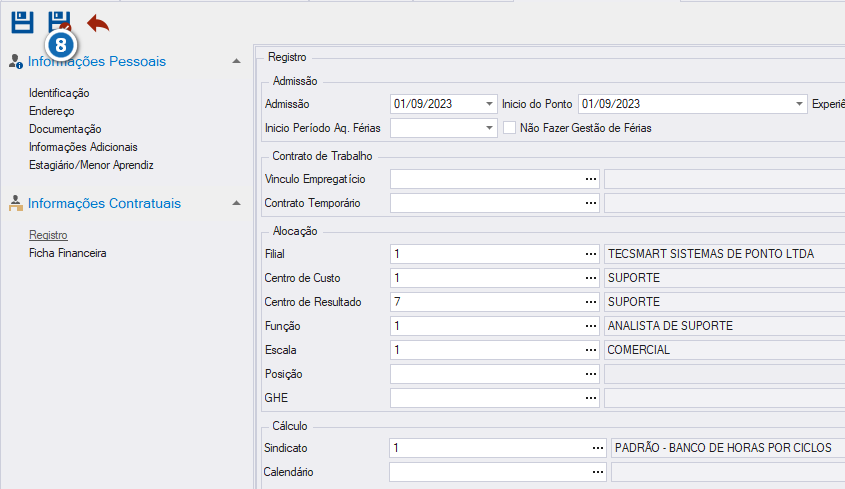Open Estagiário/Menor Aprendiz page
Screen dimensions: 845x489
click(x=91, y=165)
